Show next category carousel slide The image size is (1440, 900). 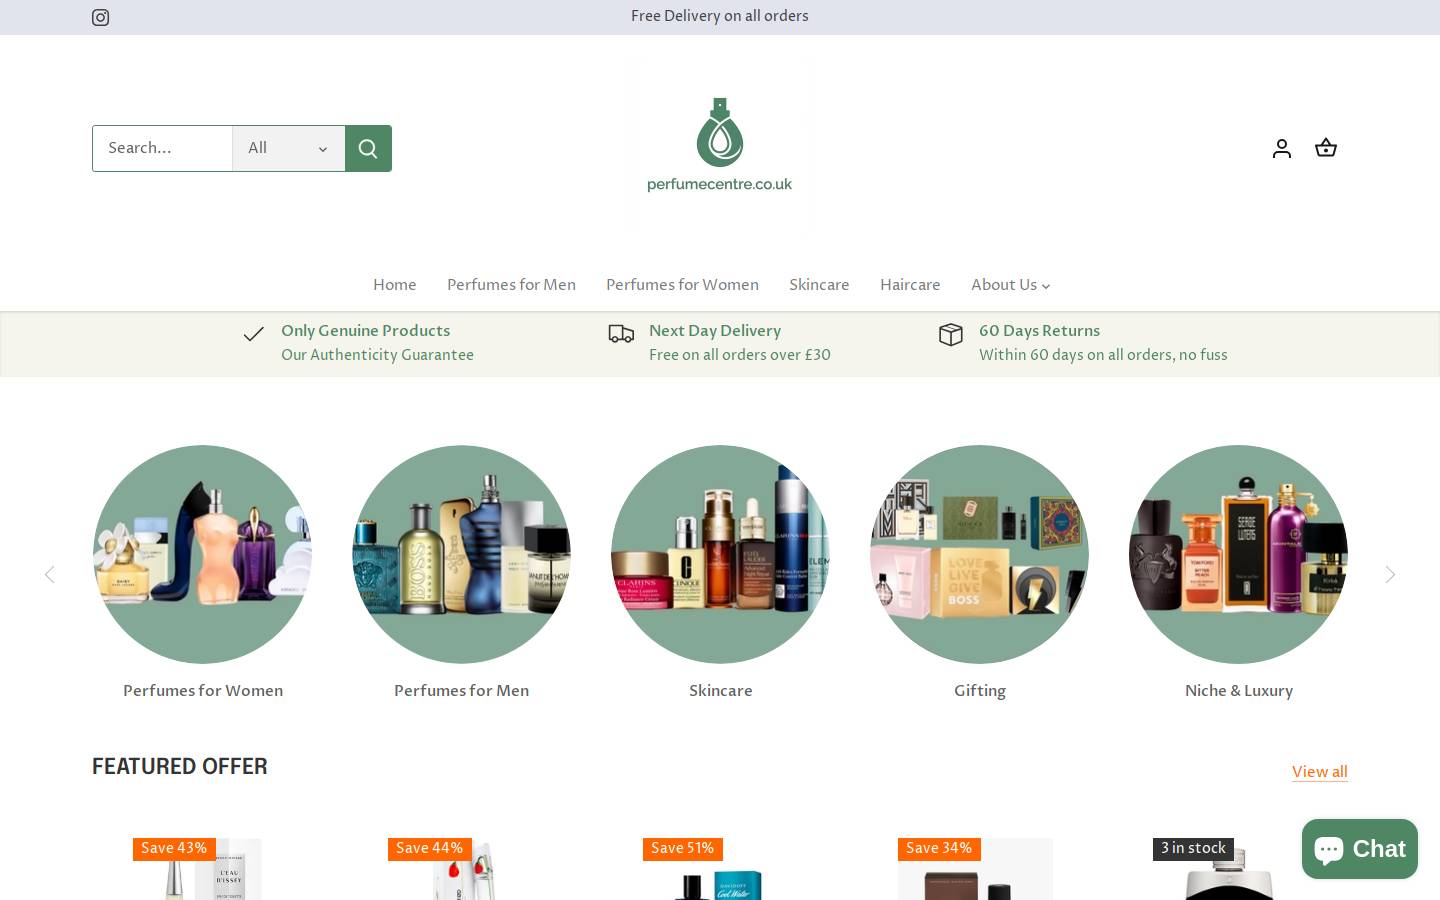pyautogui.click(x=1390, y=574)
